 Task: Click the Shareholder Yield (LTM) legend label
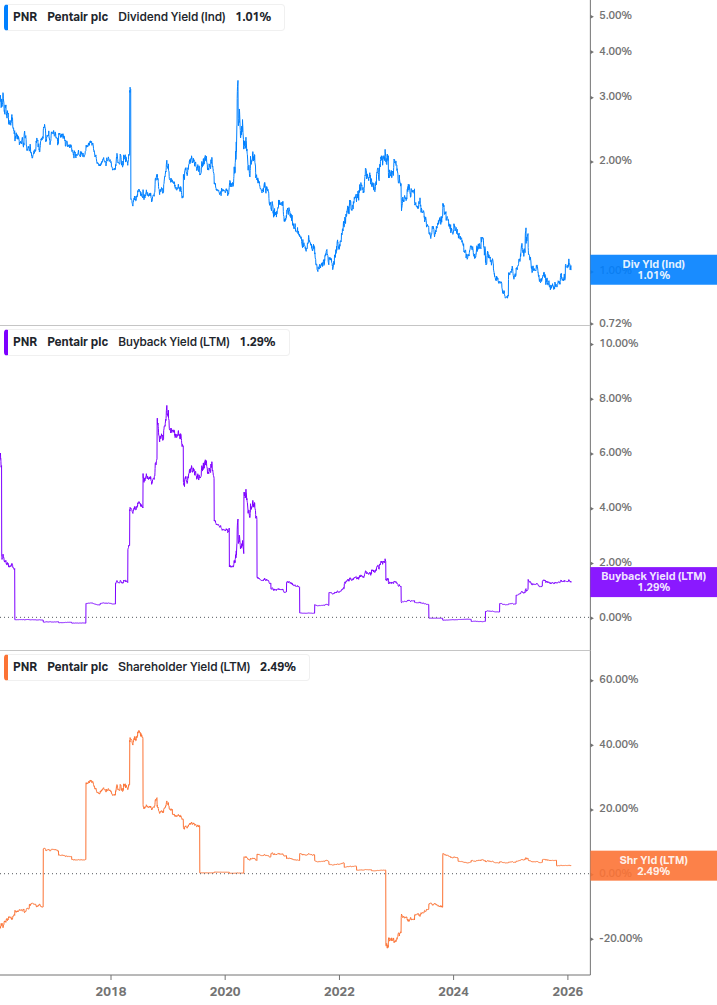click(184, 667)
